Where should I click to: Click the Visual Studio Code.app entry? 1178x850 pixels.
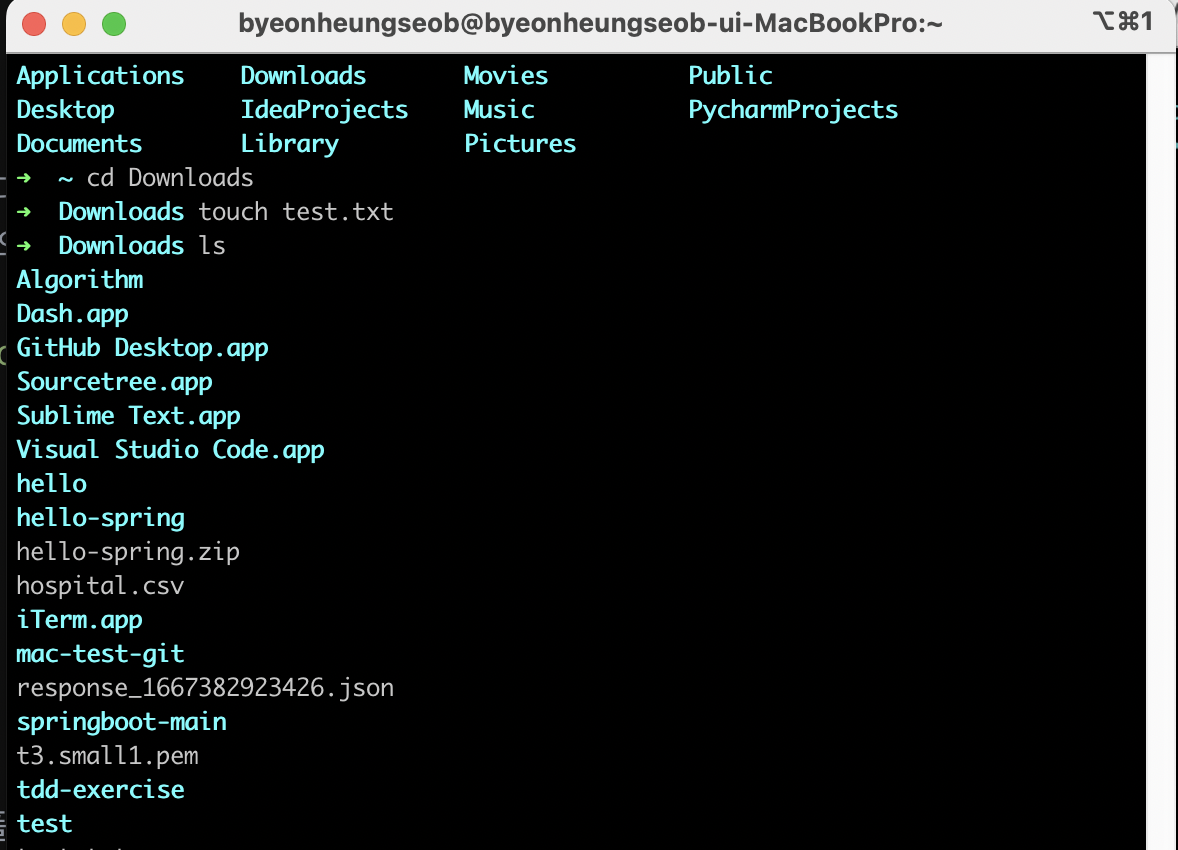click(x=170, y=450)
